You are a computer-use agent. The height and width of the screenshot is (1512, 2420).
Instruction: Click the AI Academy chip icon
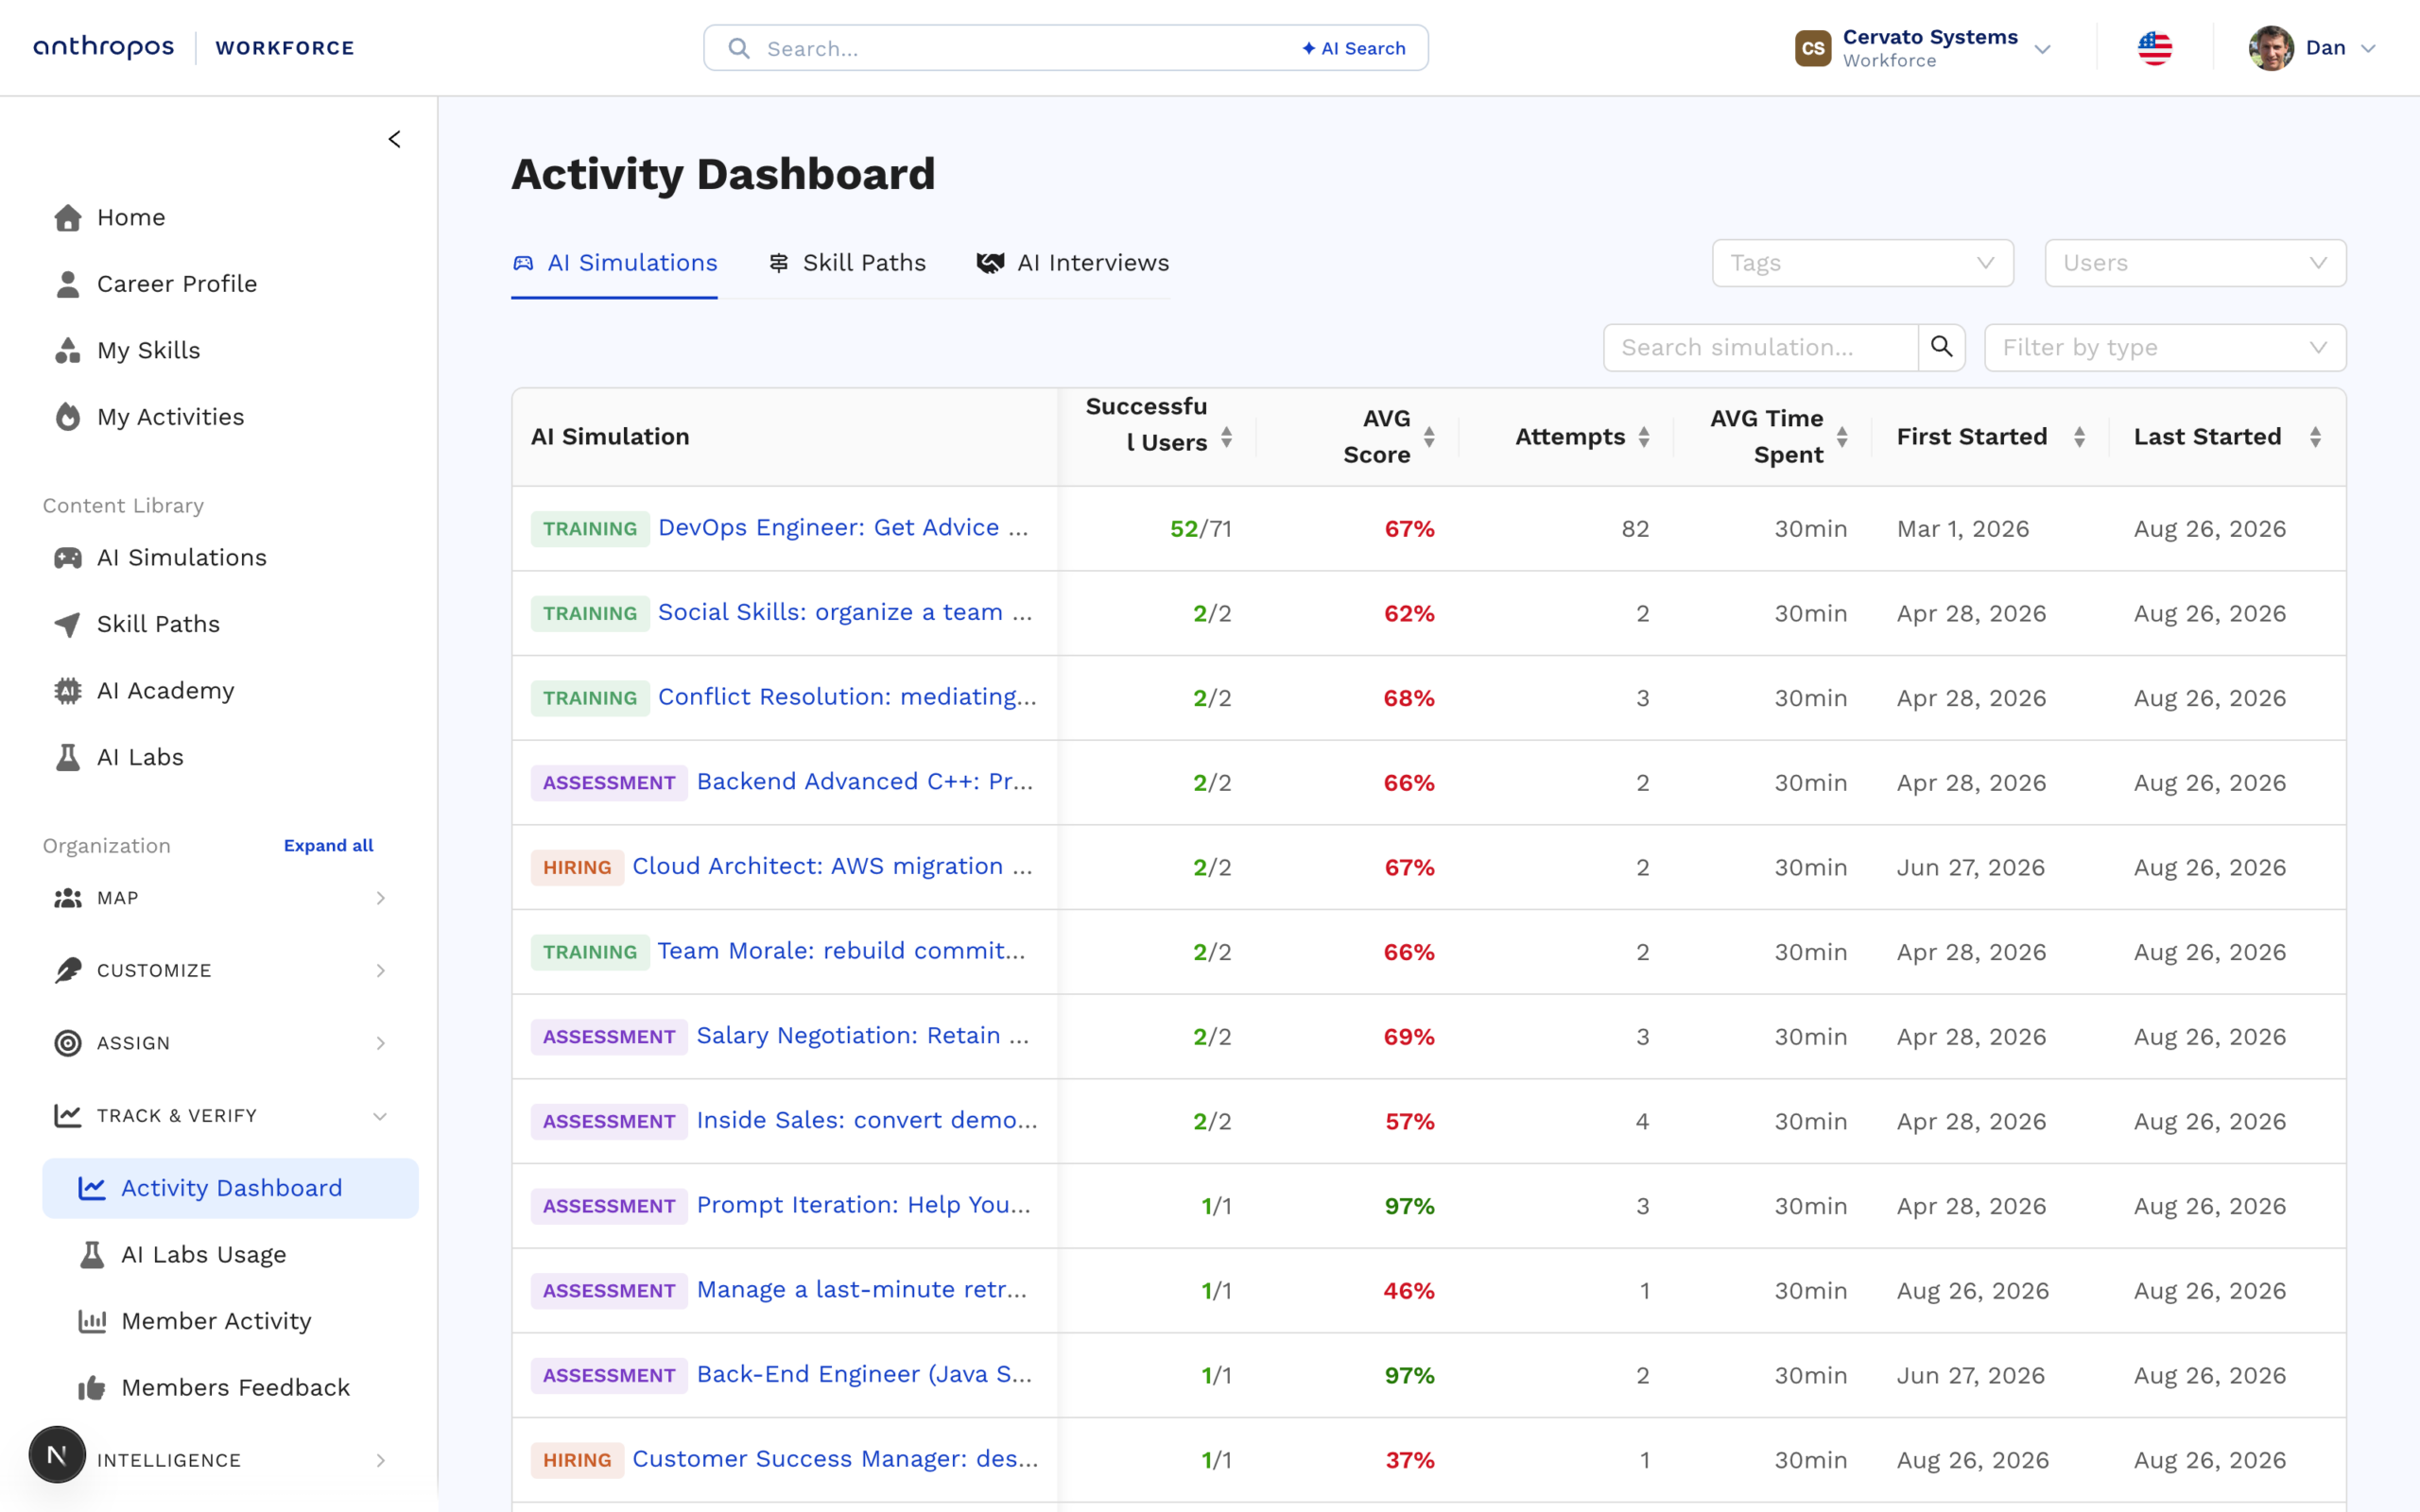point(68,691)
